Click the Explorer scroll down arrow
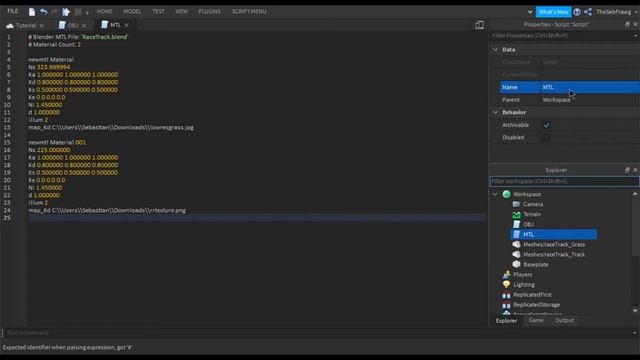Screen dimensions: 640x360 [635, 311]
